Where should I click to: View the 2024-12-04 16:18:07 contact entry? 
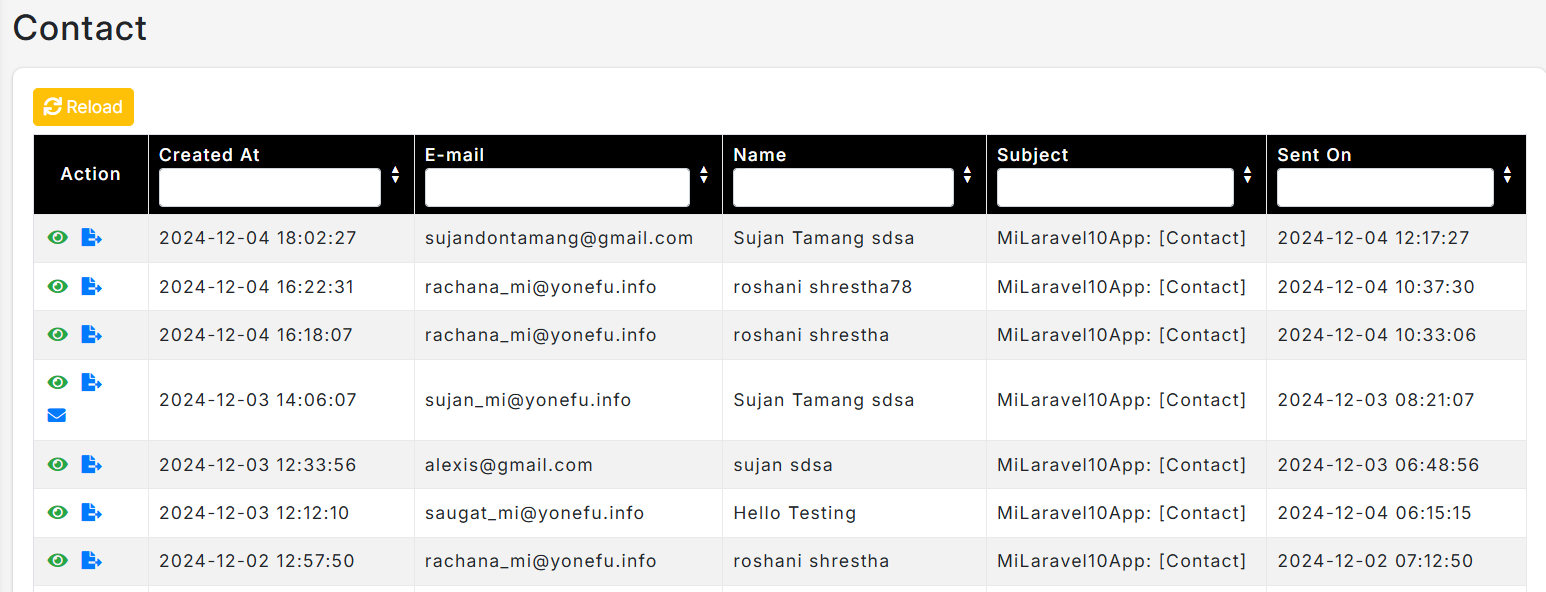click(x=58, y=334)
